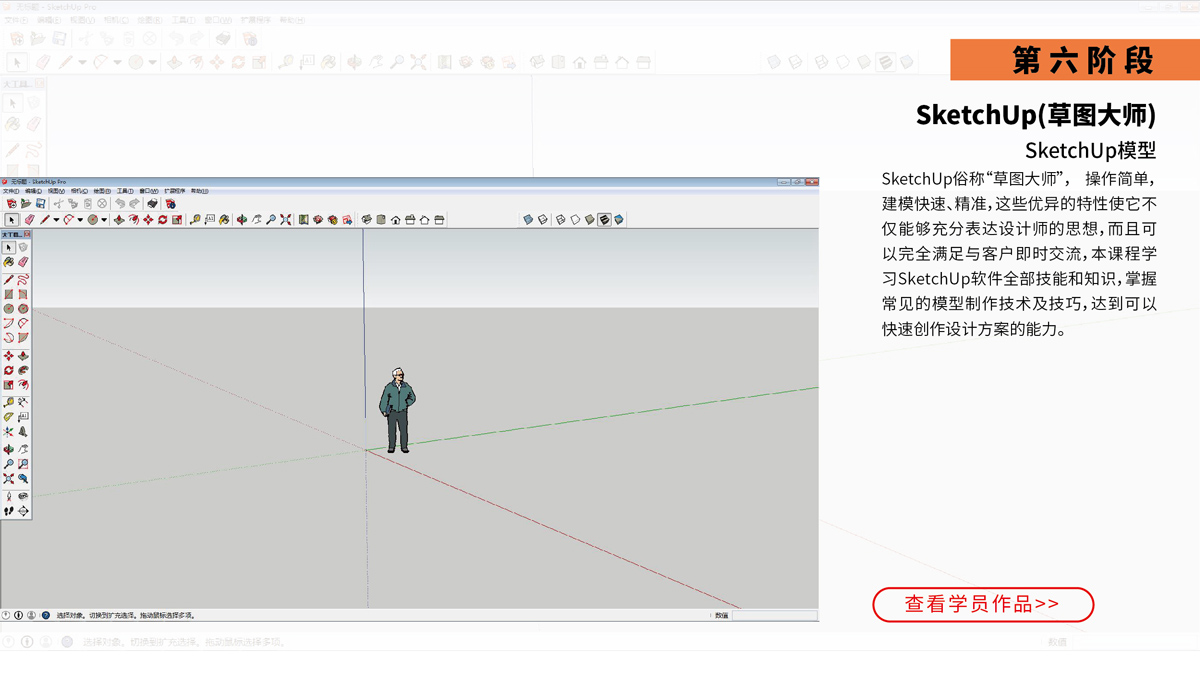Activate the Offset tool in top toolbar
The image size is (1200, 678).
tap(133, 219)
